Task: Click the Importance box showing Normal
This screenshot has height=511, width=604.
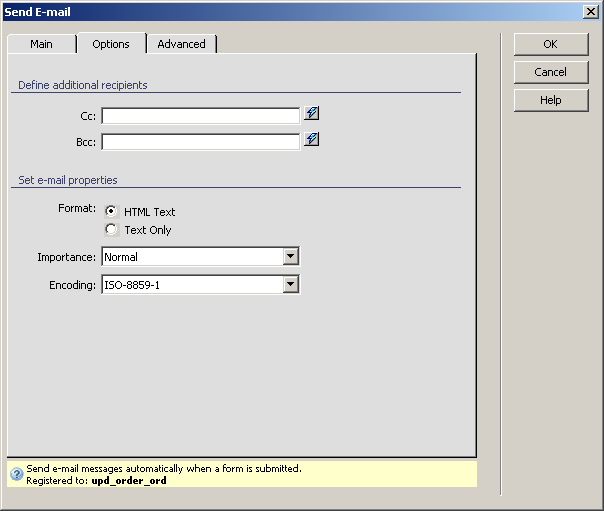Action: tap(191, 257)
